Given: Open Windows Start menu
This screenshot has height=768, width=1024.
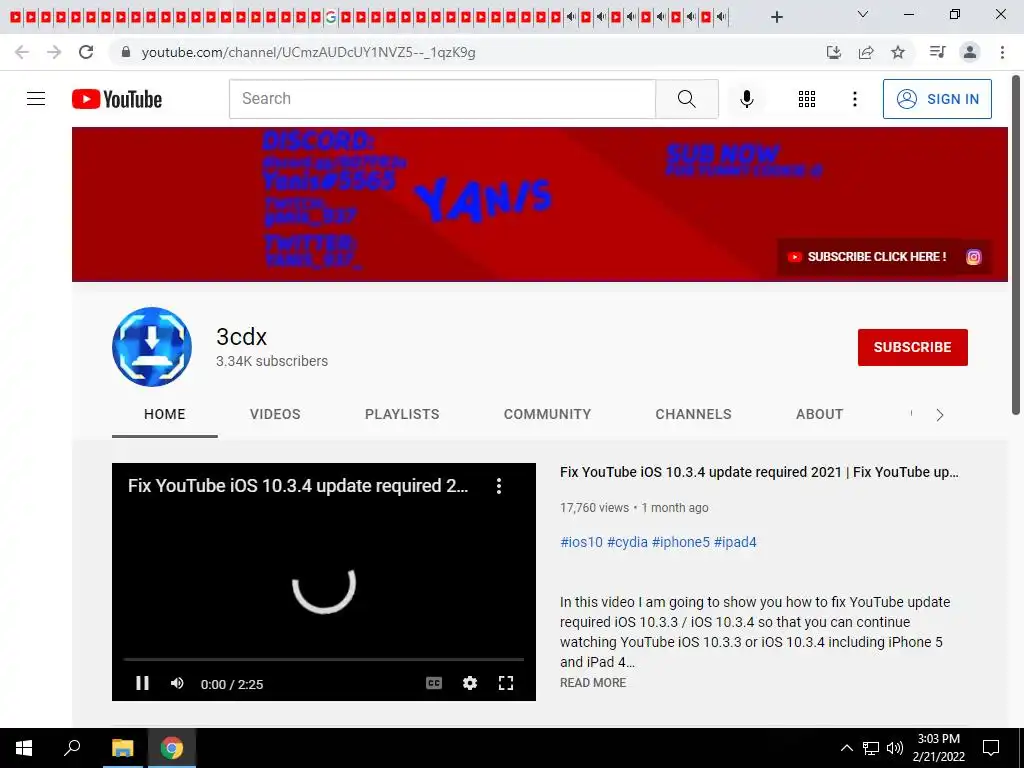Looking at the screenshot, I should click(x=24, y=748).
